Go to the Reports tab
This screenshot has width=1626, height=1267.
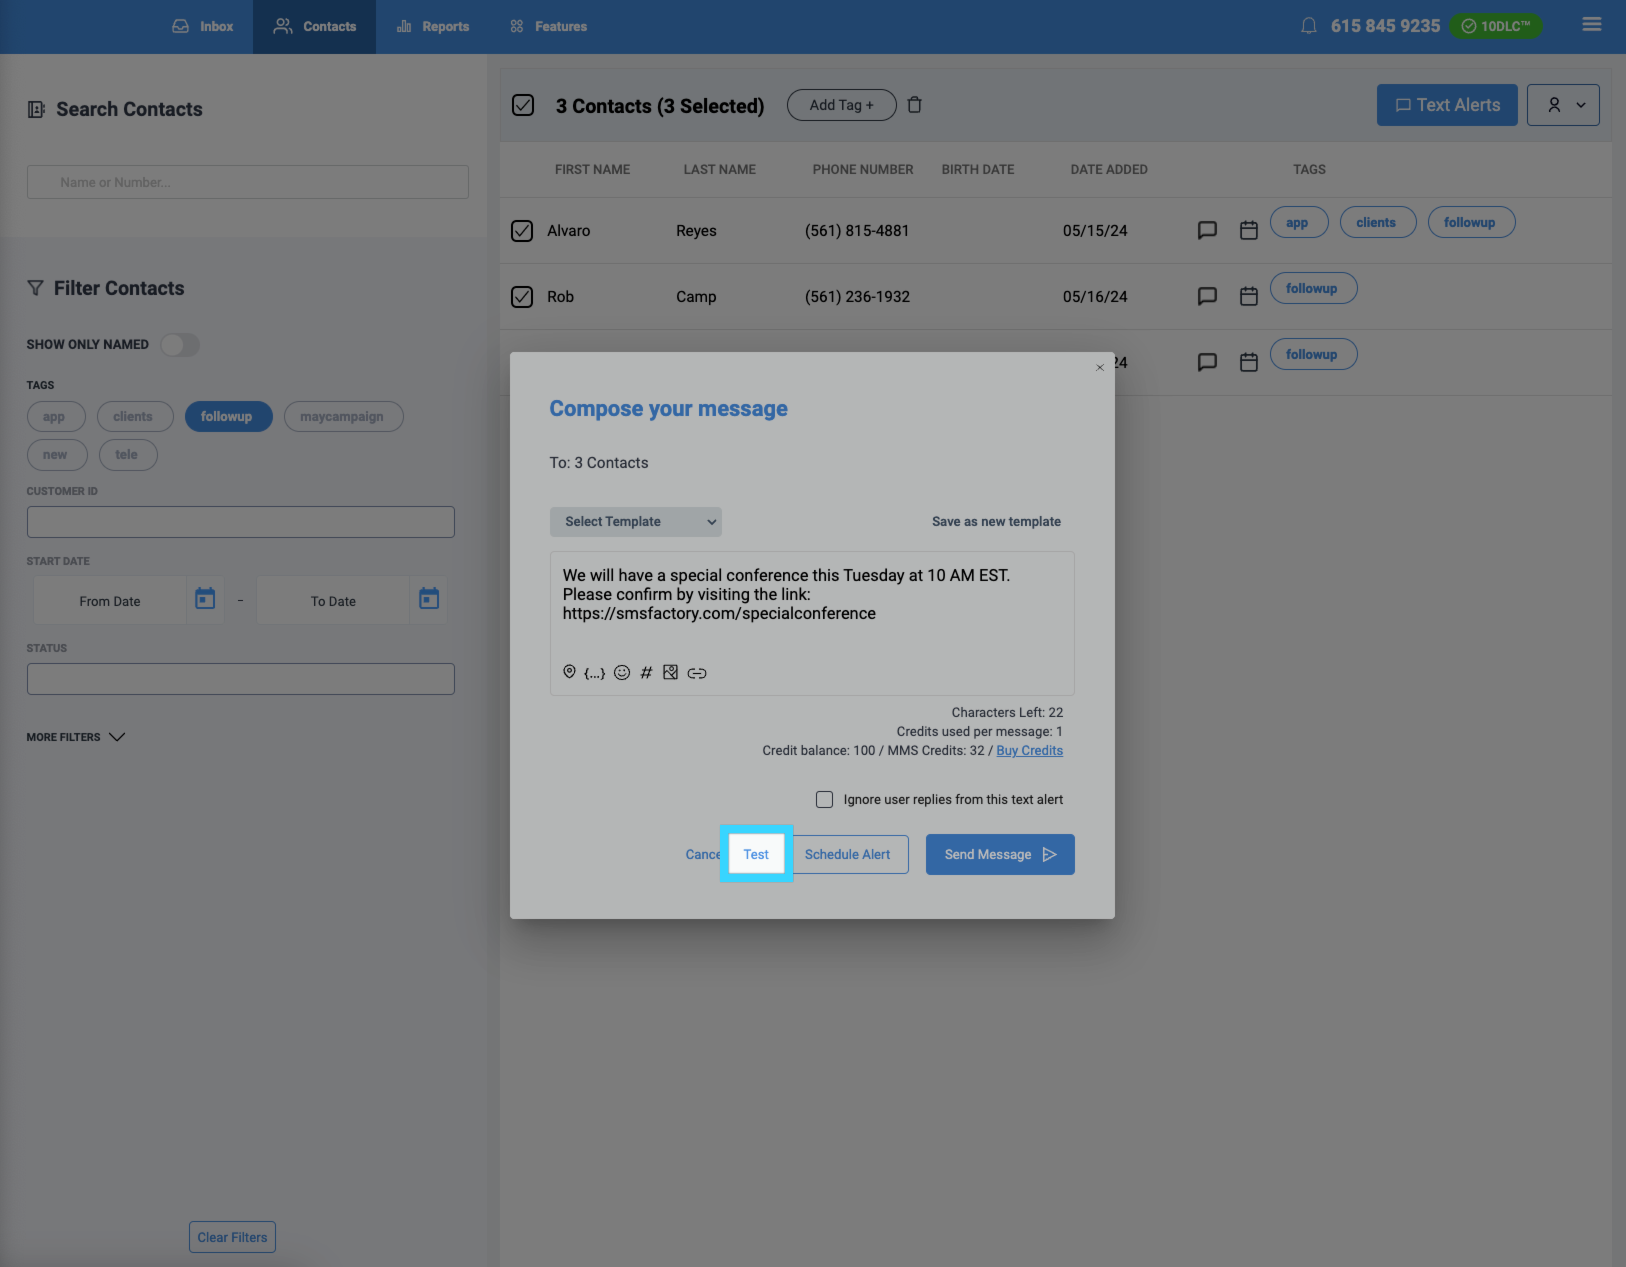click(433, 27)
